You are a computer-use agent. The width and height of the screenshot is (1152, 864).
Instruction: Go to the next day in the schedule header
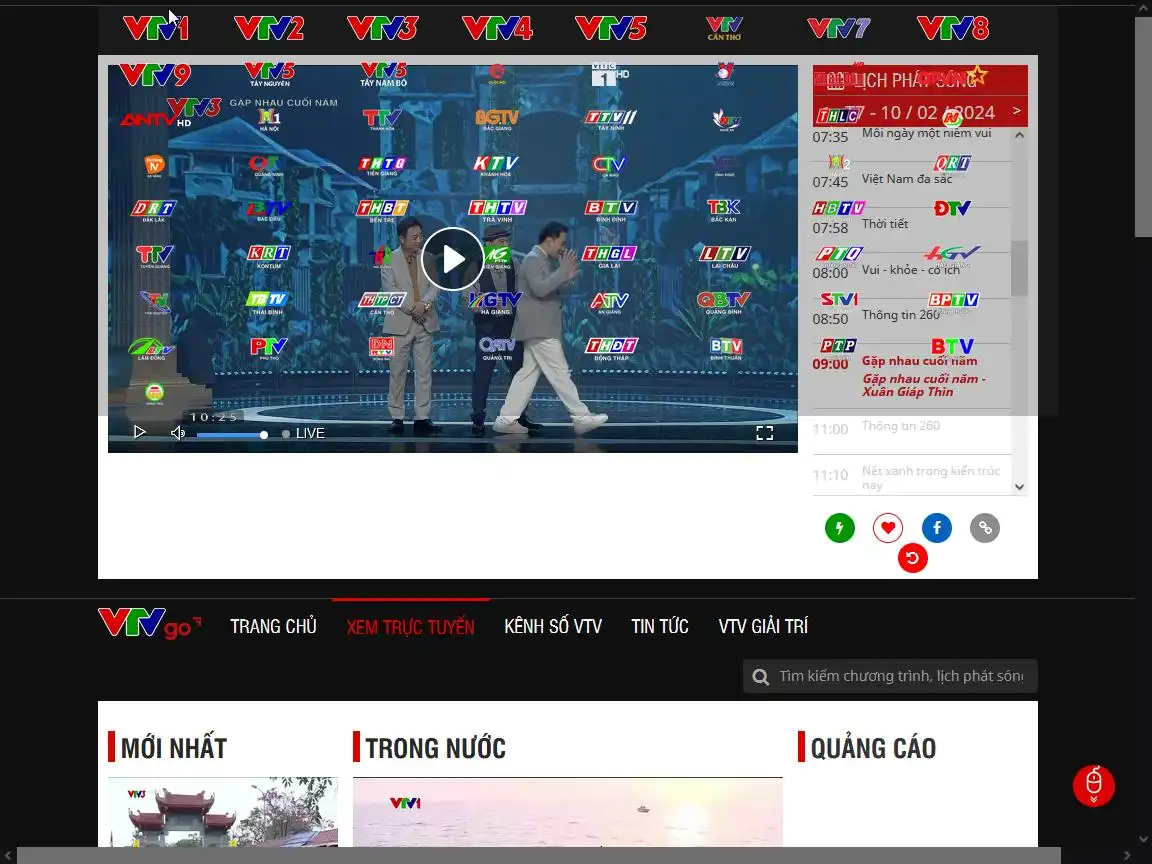click(1017, 111)
